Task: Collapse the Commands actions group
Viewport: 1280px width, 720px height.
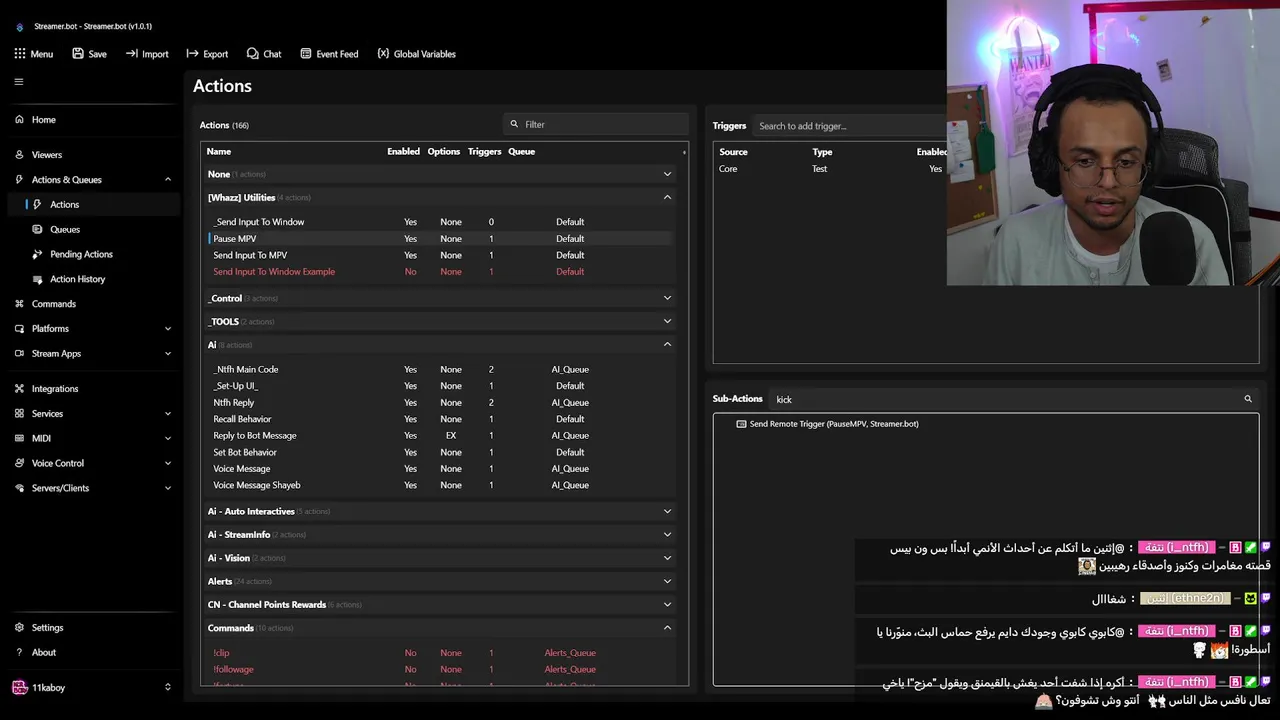Action: (667, 628)
